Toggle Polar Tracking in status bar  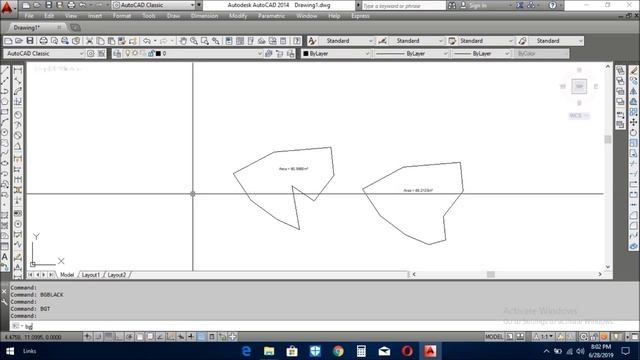click(129, 337)
